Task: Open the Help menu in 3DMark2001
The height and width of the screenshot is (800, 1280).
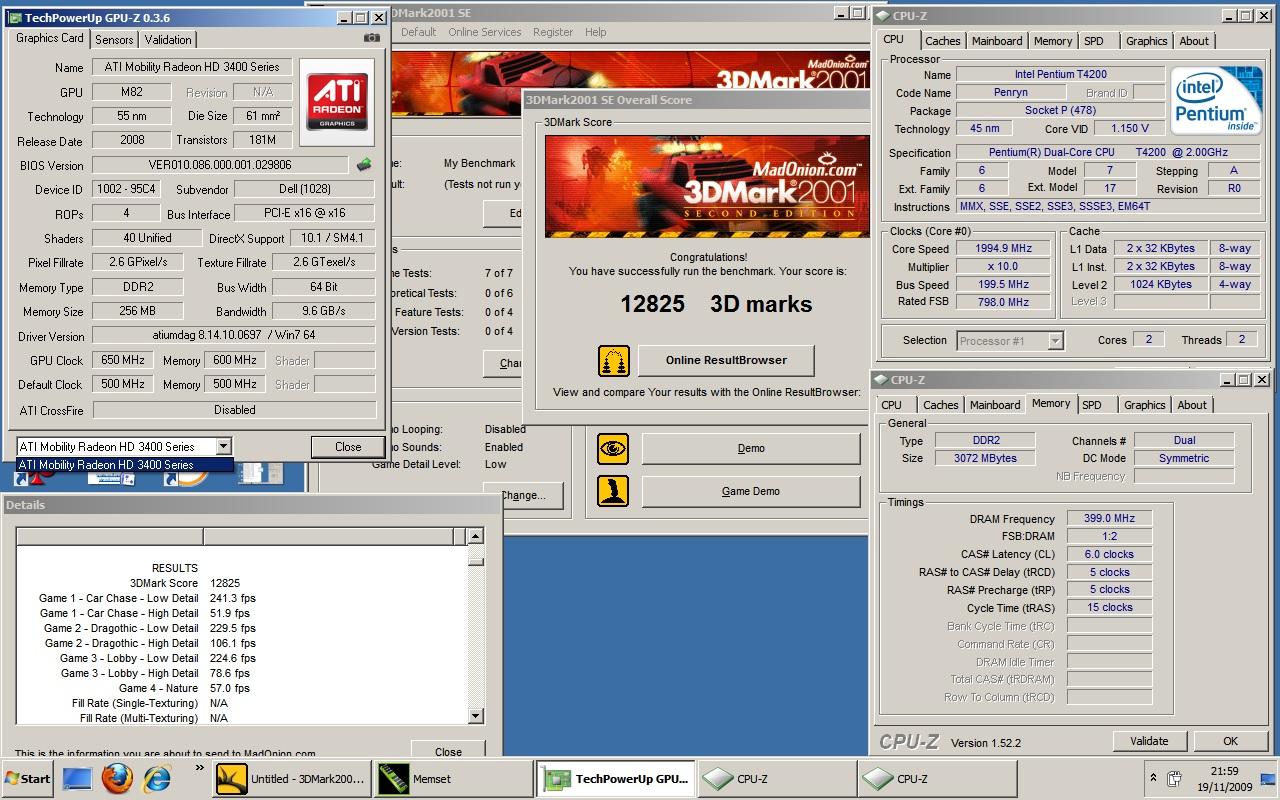Action: click(596, 32)
